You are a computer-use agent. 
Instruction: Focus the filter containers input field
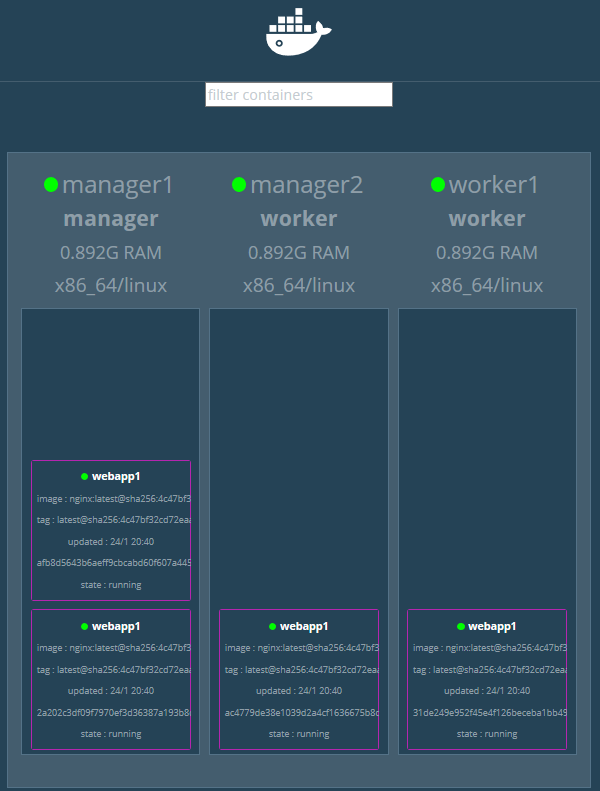pos(298,95)
